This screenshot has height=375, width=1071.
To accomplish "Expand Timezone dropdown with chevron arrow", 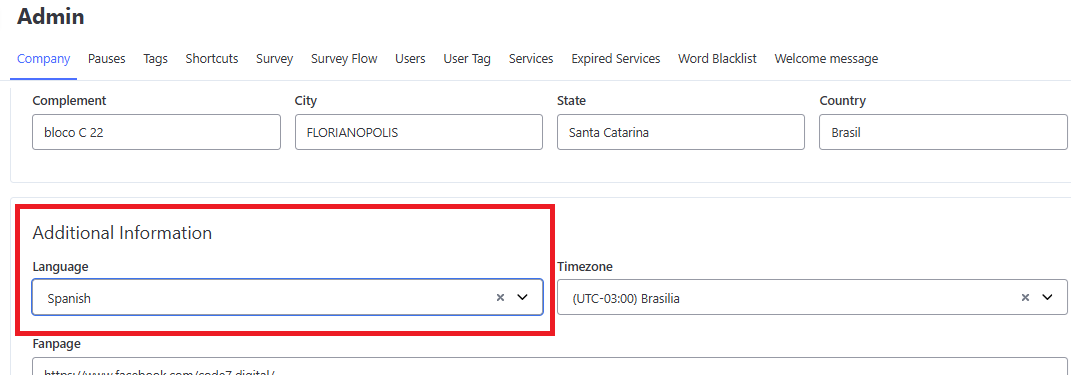I will [x=1047, y=297].
